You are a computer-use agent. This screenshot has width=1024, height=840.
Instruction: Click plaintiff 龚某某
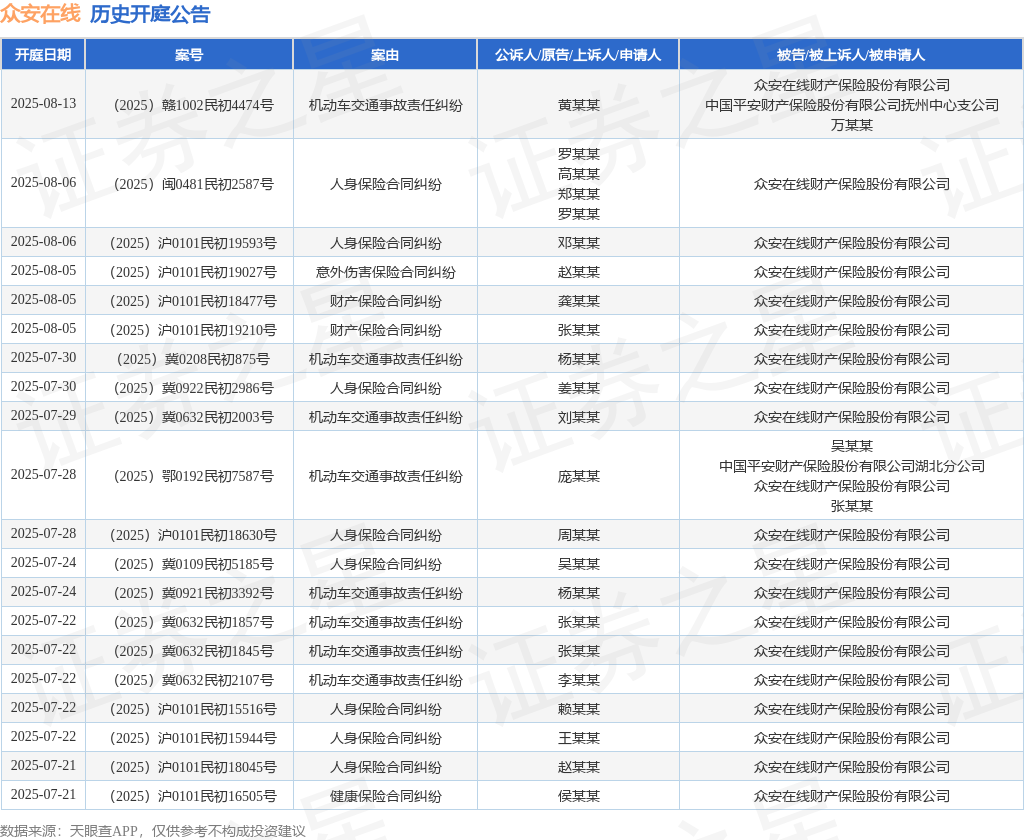[x=579, y=301]
